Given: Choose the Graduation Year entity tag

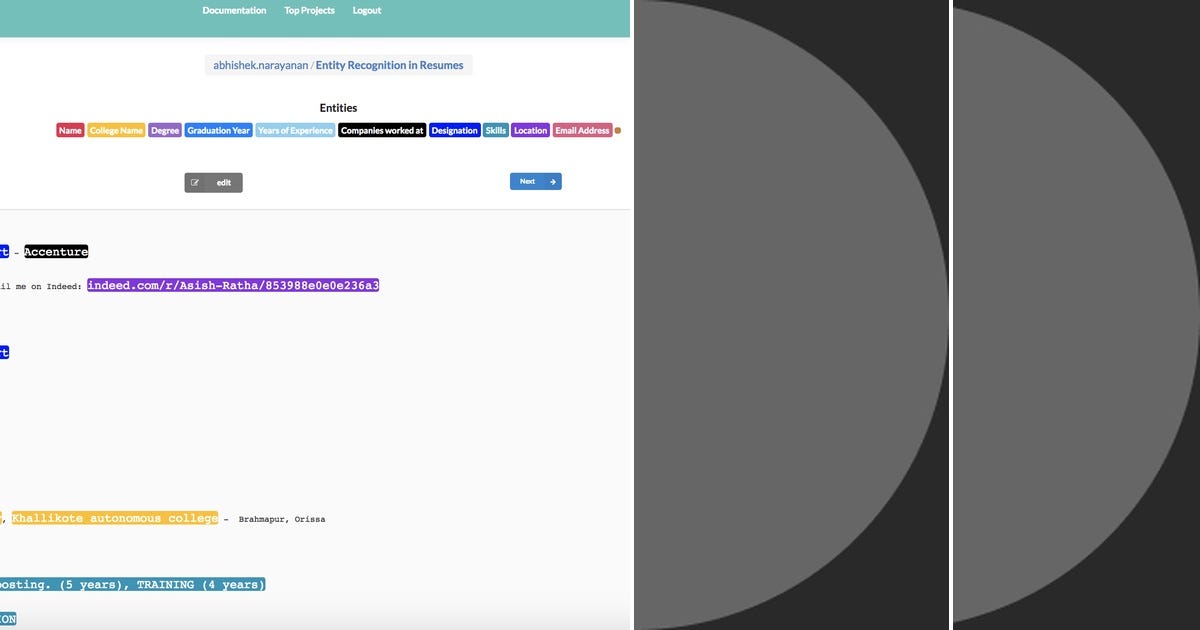Looking at the screenshot, I should tap(217, 130).
